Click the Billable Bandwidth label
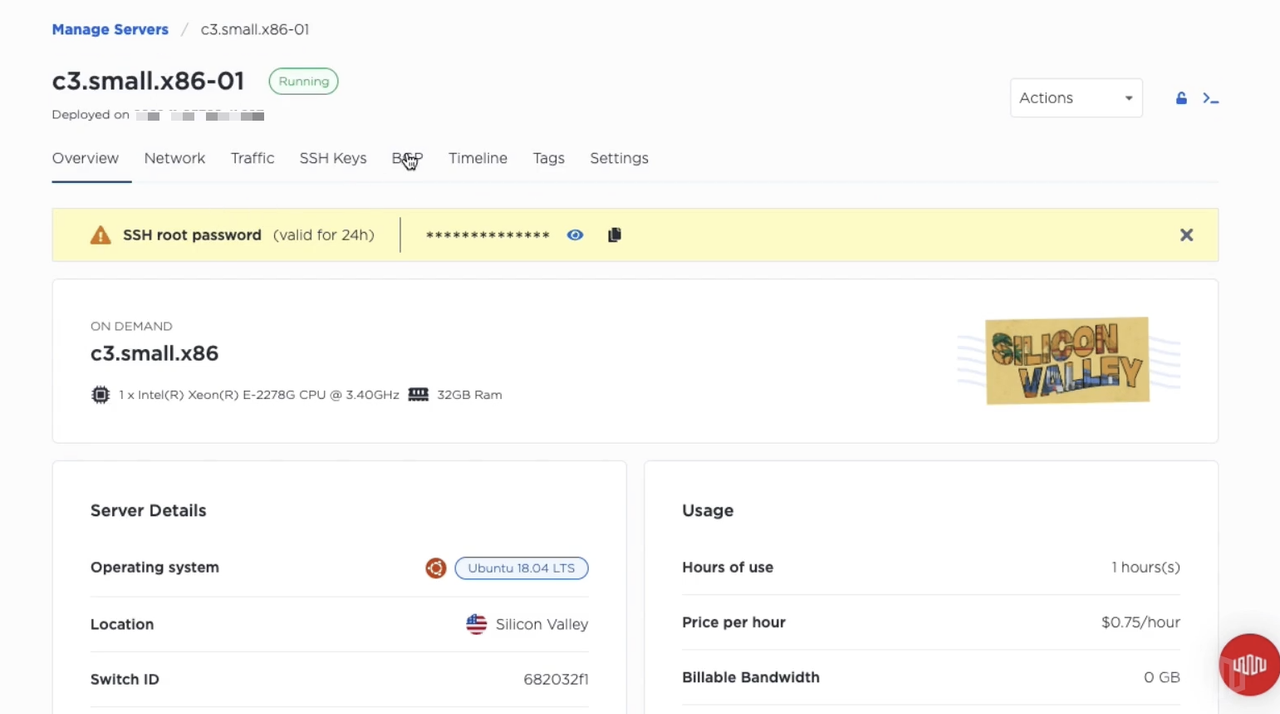This screenshot has height=714, width=1280. coord(751,677)
